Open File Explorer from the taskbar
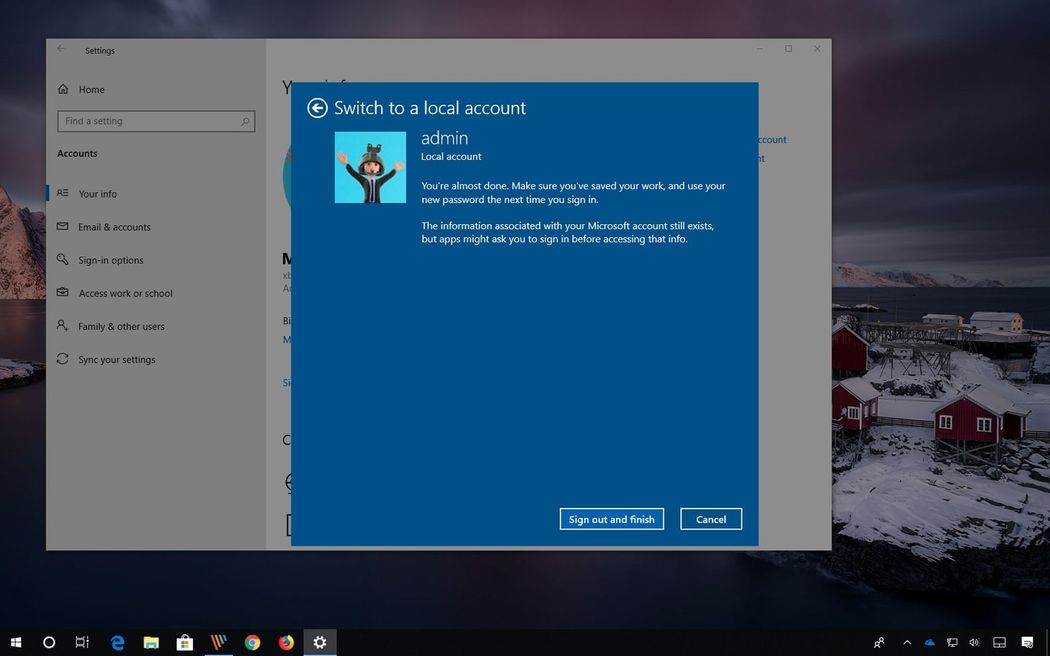This screenshot has height=656, width=1050. (x=151, y=642)
